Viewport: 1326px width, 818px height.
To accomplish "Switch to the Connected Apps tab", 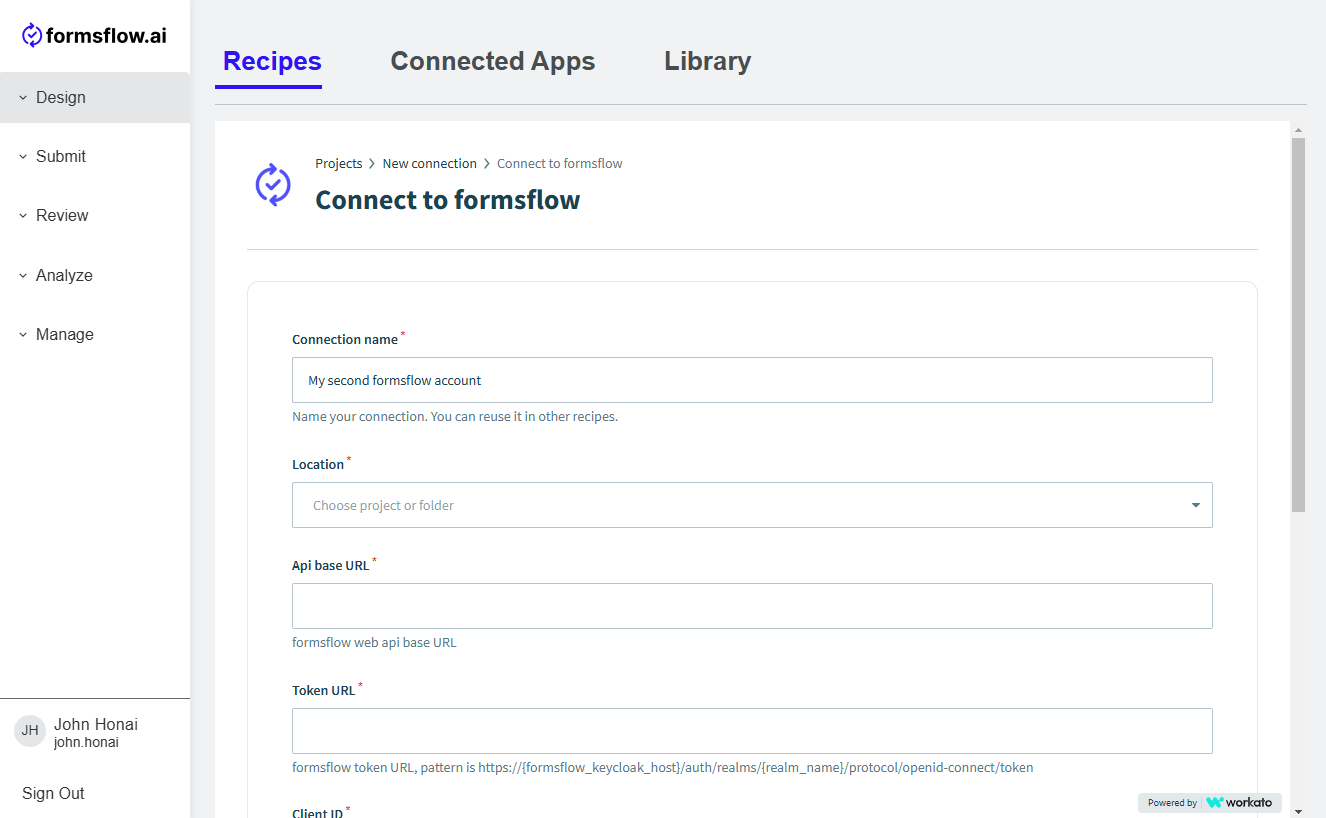I will tap(493, 61).
